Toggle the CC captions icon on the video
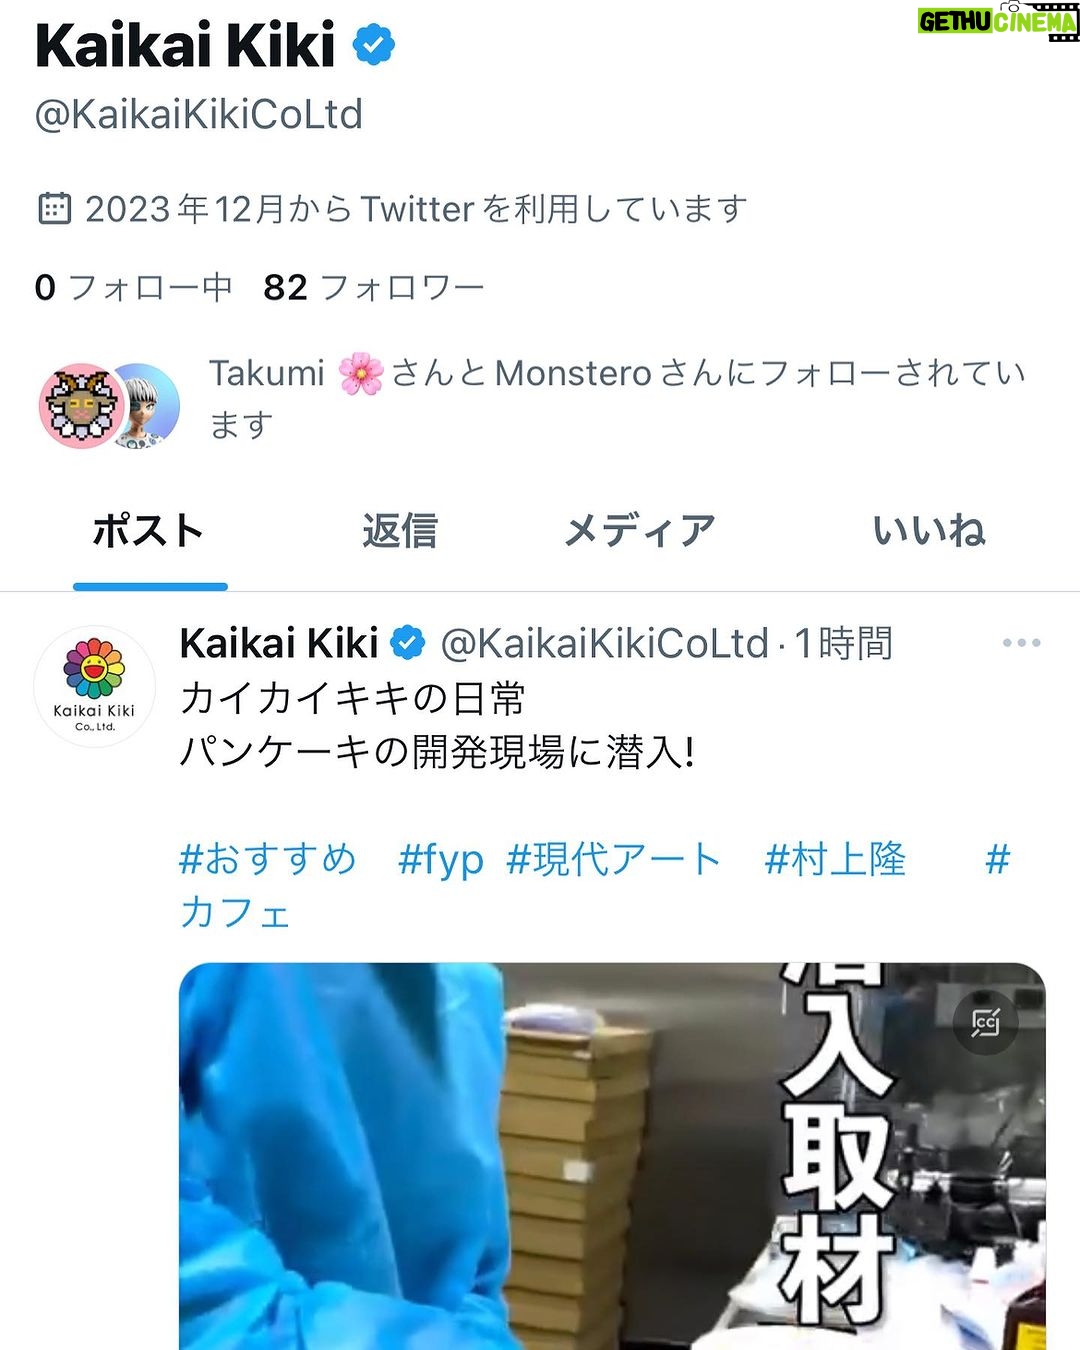This screenshot has height=1350, width=1080. tap(985, 1022)
